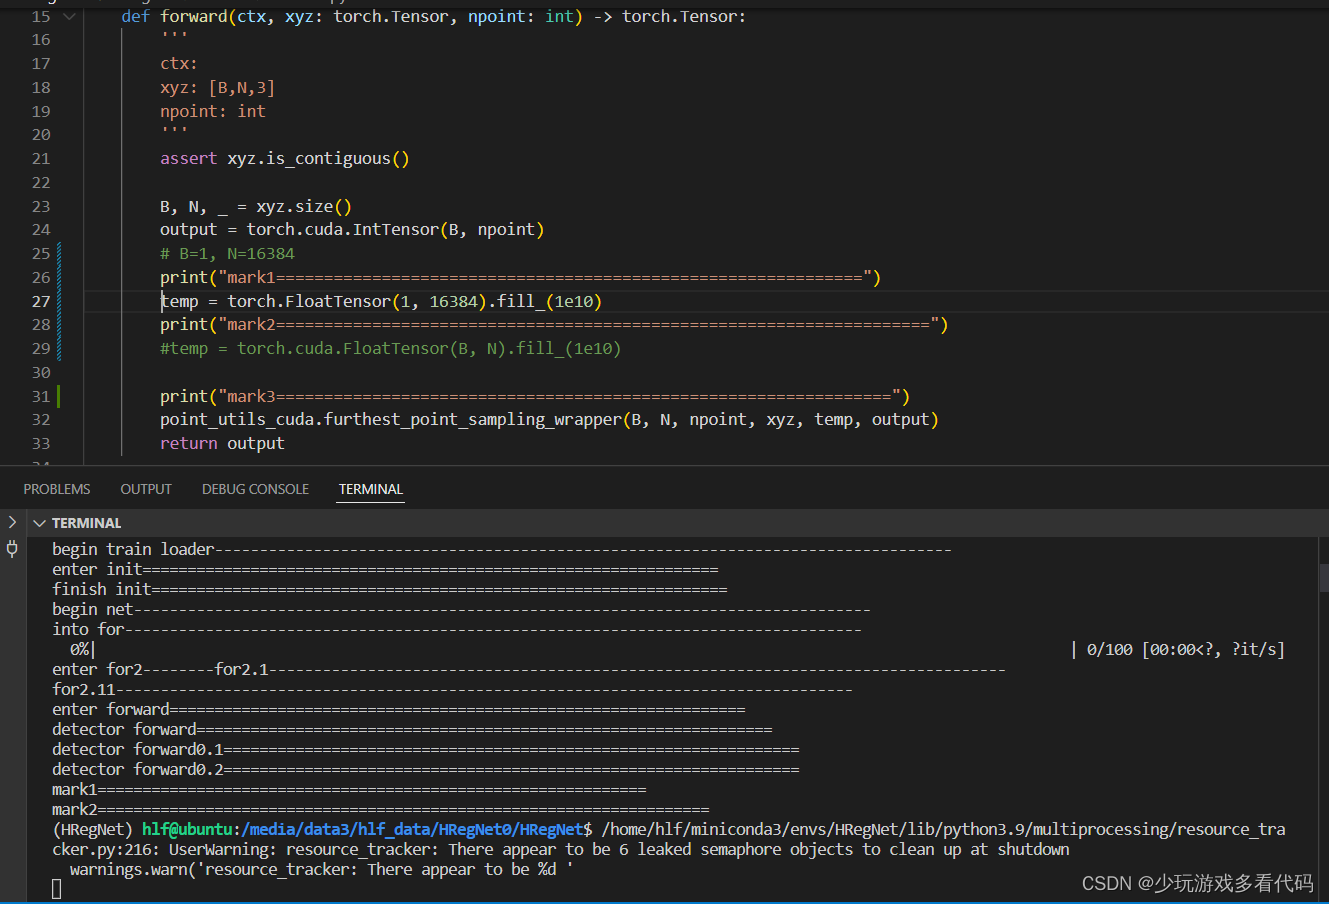This screenshot has height=904, width=1329.
Task: Switch to the PROBLEMS panel tab
Action: (x=57, y=489)
